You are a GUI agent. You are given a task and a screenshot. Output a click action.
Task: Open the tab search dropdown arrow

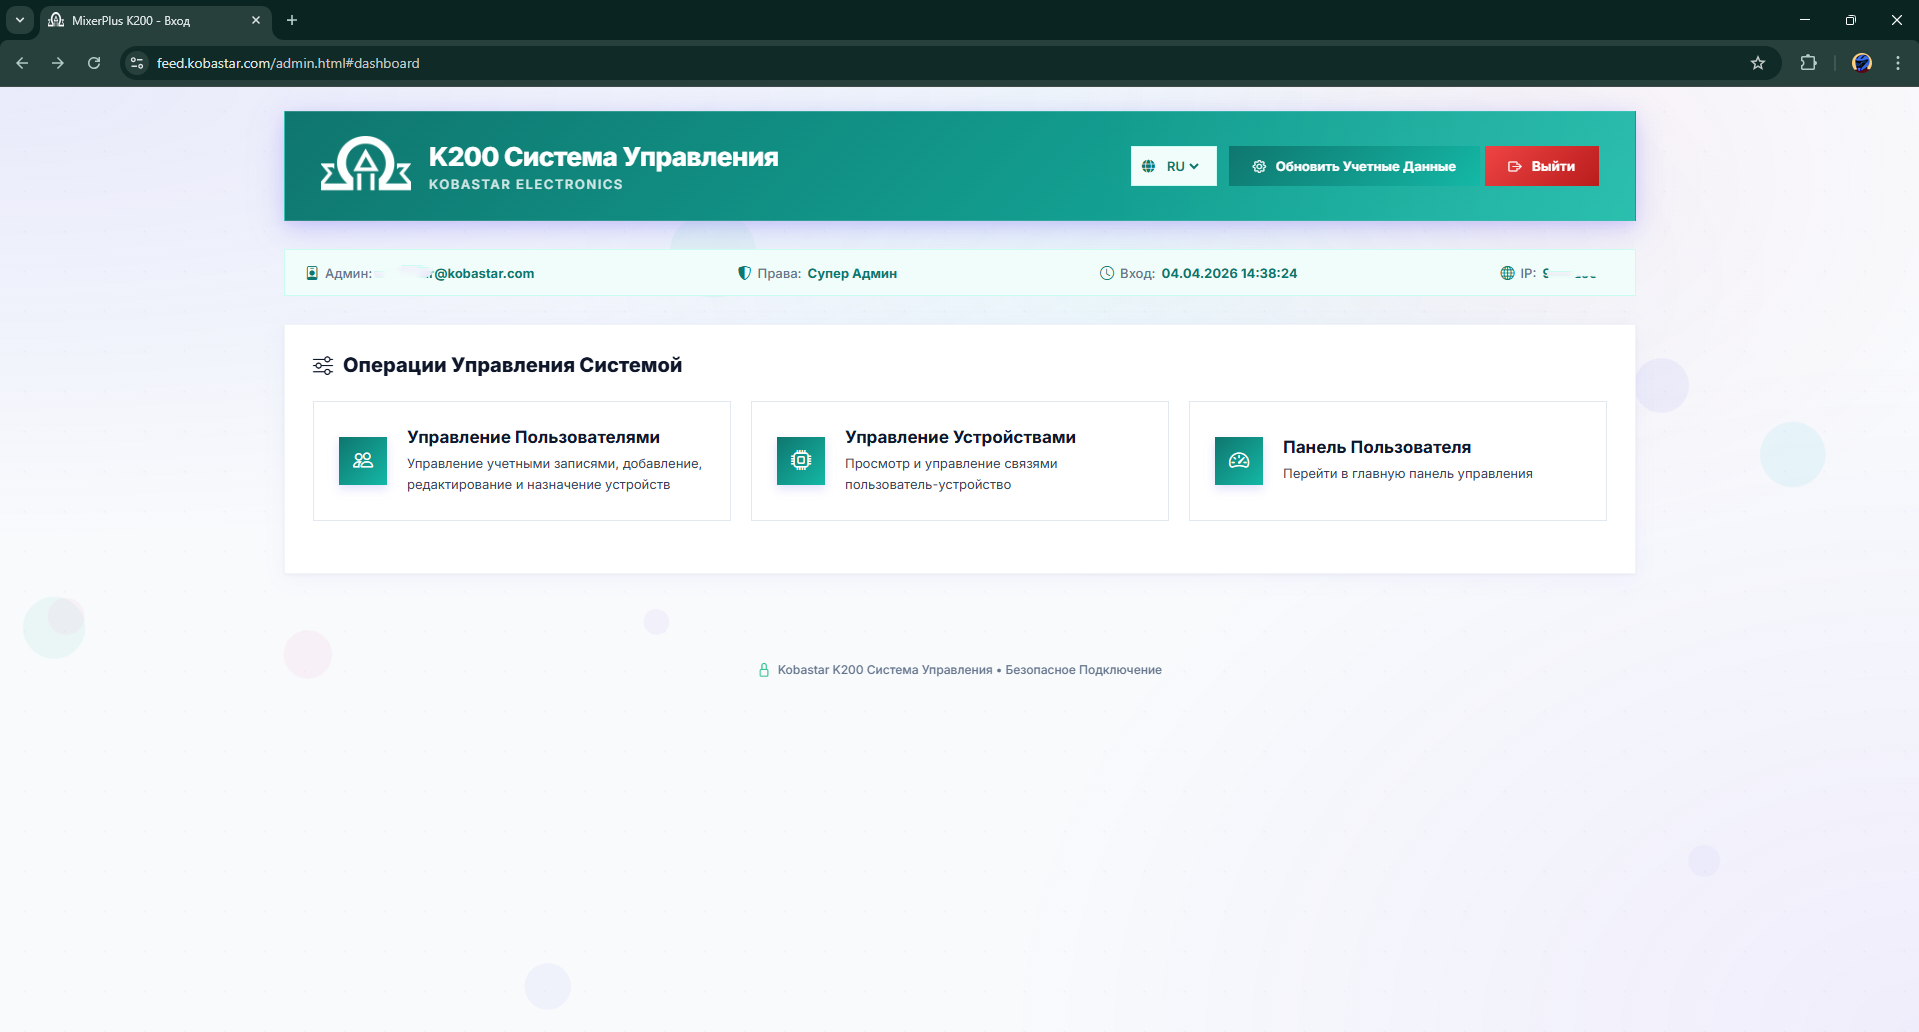click(19, 20)
